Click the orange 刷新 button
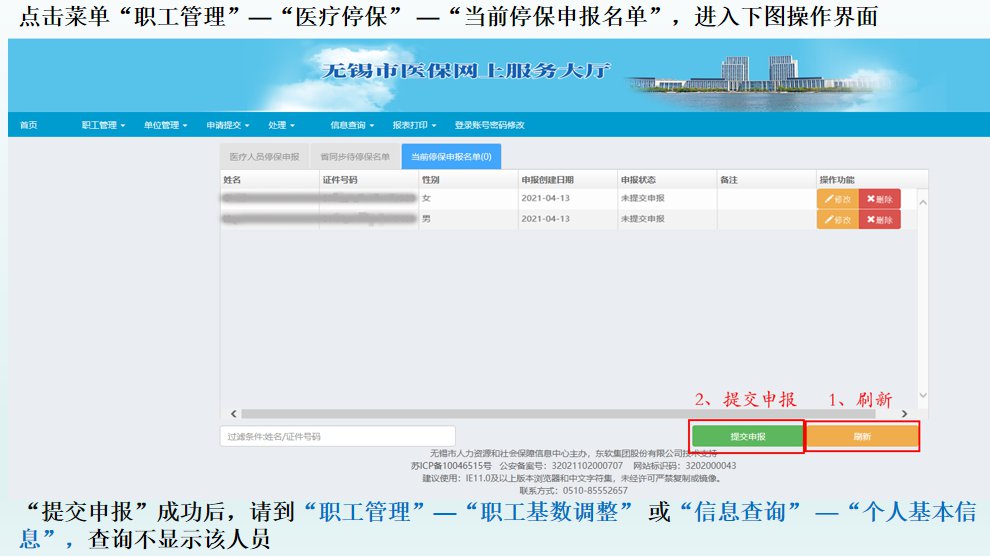This screenshot has width=990, height=556. (x=862, y=436)
